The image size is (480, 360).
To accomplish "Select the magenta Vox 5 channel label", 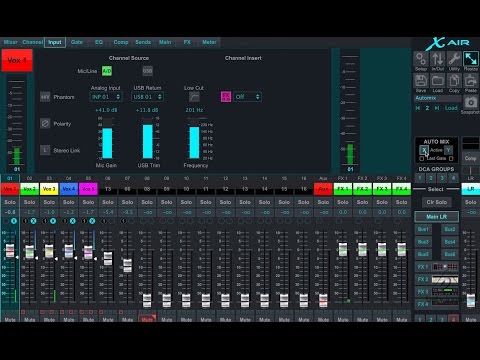I will pos(88,189).
